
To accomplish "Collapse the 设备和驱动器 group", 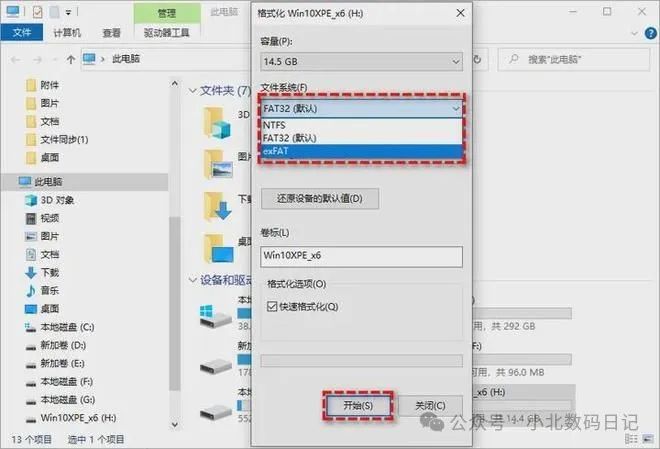I will point(193,280).
